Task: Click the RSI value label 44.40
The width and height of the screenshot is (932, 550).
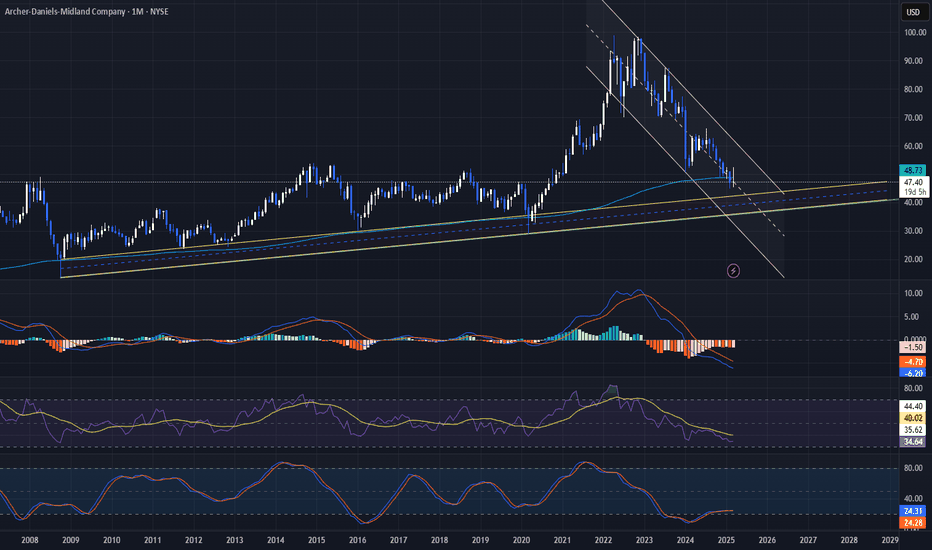Action: click(x=913, y=407)
